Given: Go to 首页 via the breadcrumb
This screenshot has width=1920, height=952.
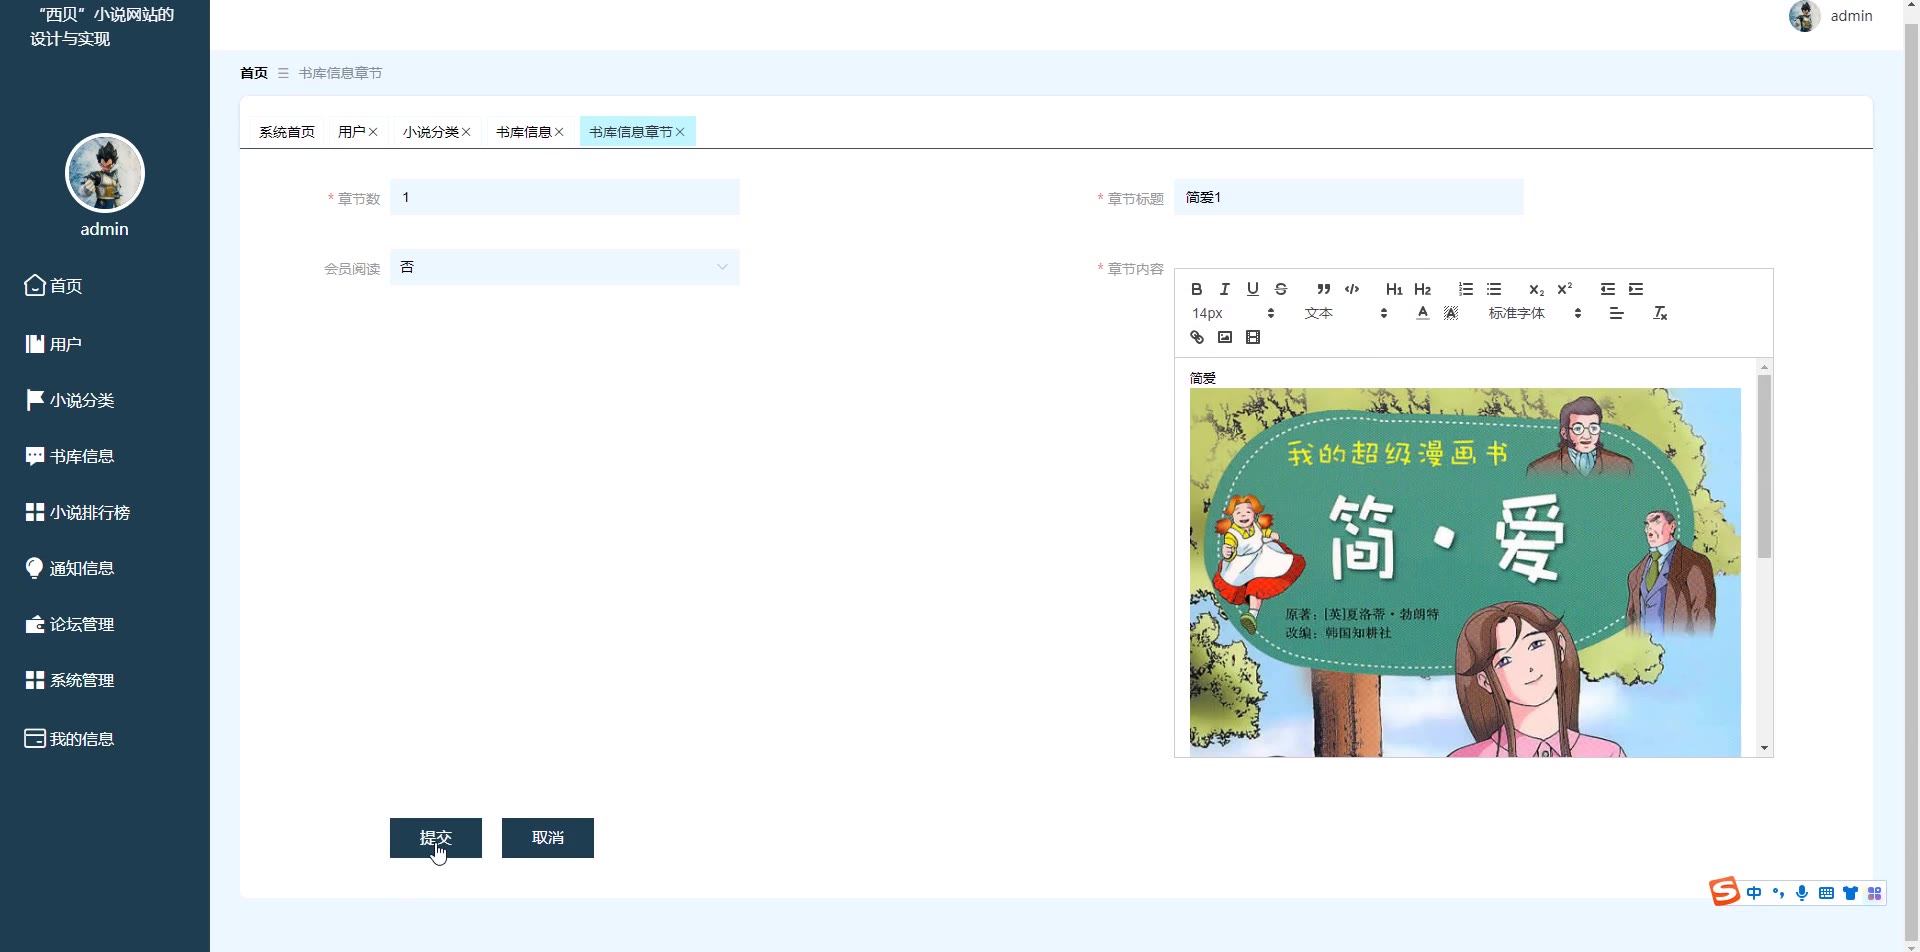Looking at the screenshot, I should (x=254, y=73).
